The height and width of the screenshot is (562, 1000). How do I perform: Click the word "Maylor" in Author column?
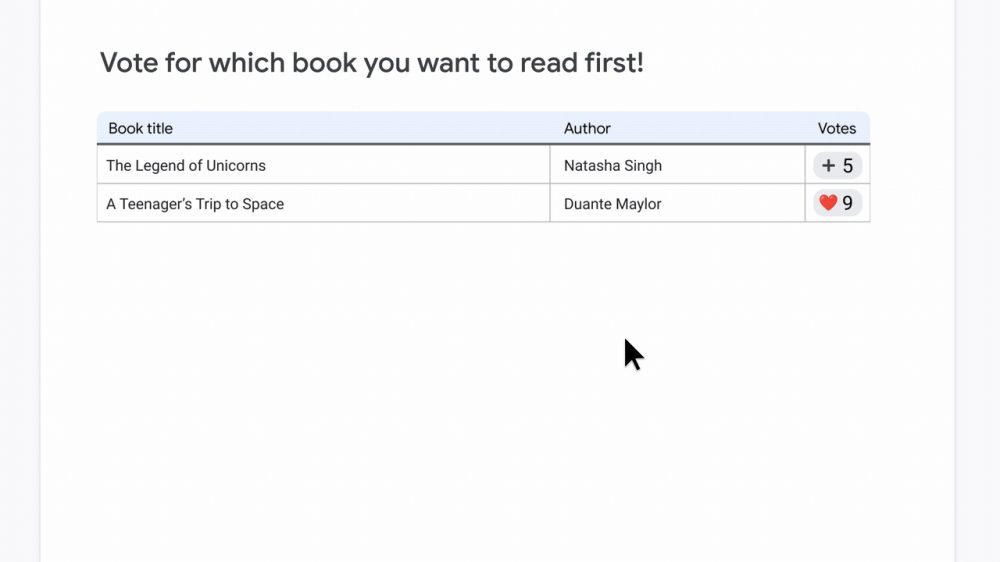(639, 204)
